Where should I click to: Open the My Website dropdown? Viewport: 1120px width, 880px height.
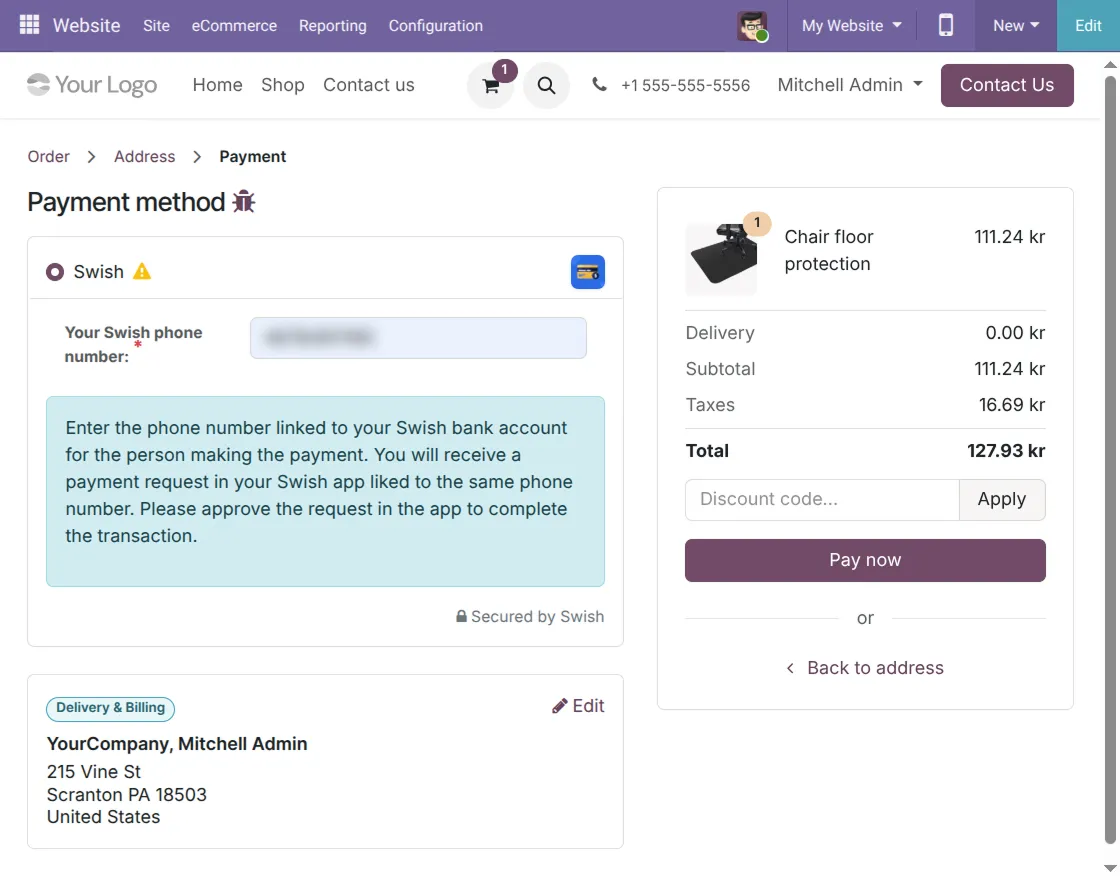click(x=851, y=26)
